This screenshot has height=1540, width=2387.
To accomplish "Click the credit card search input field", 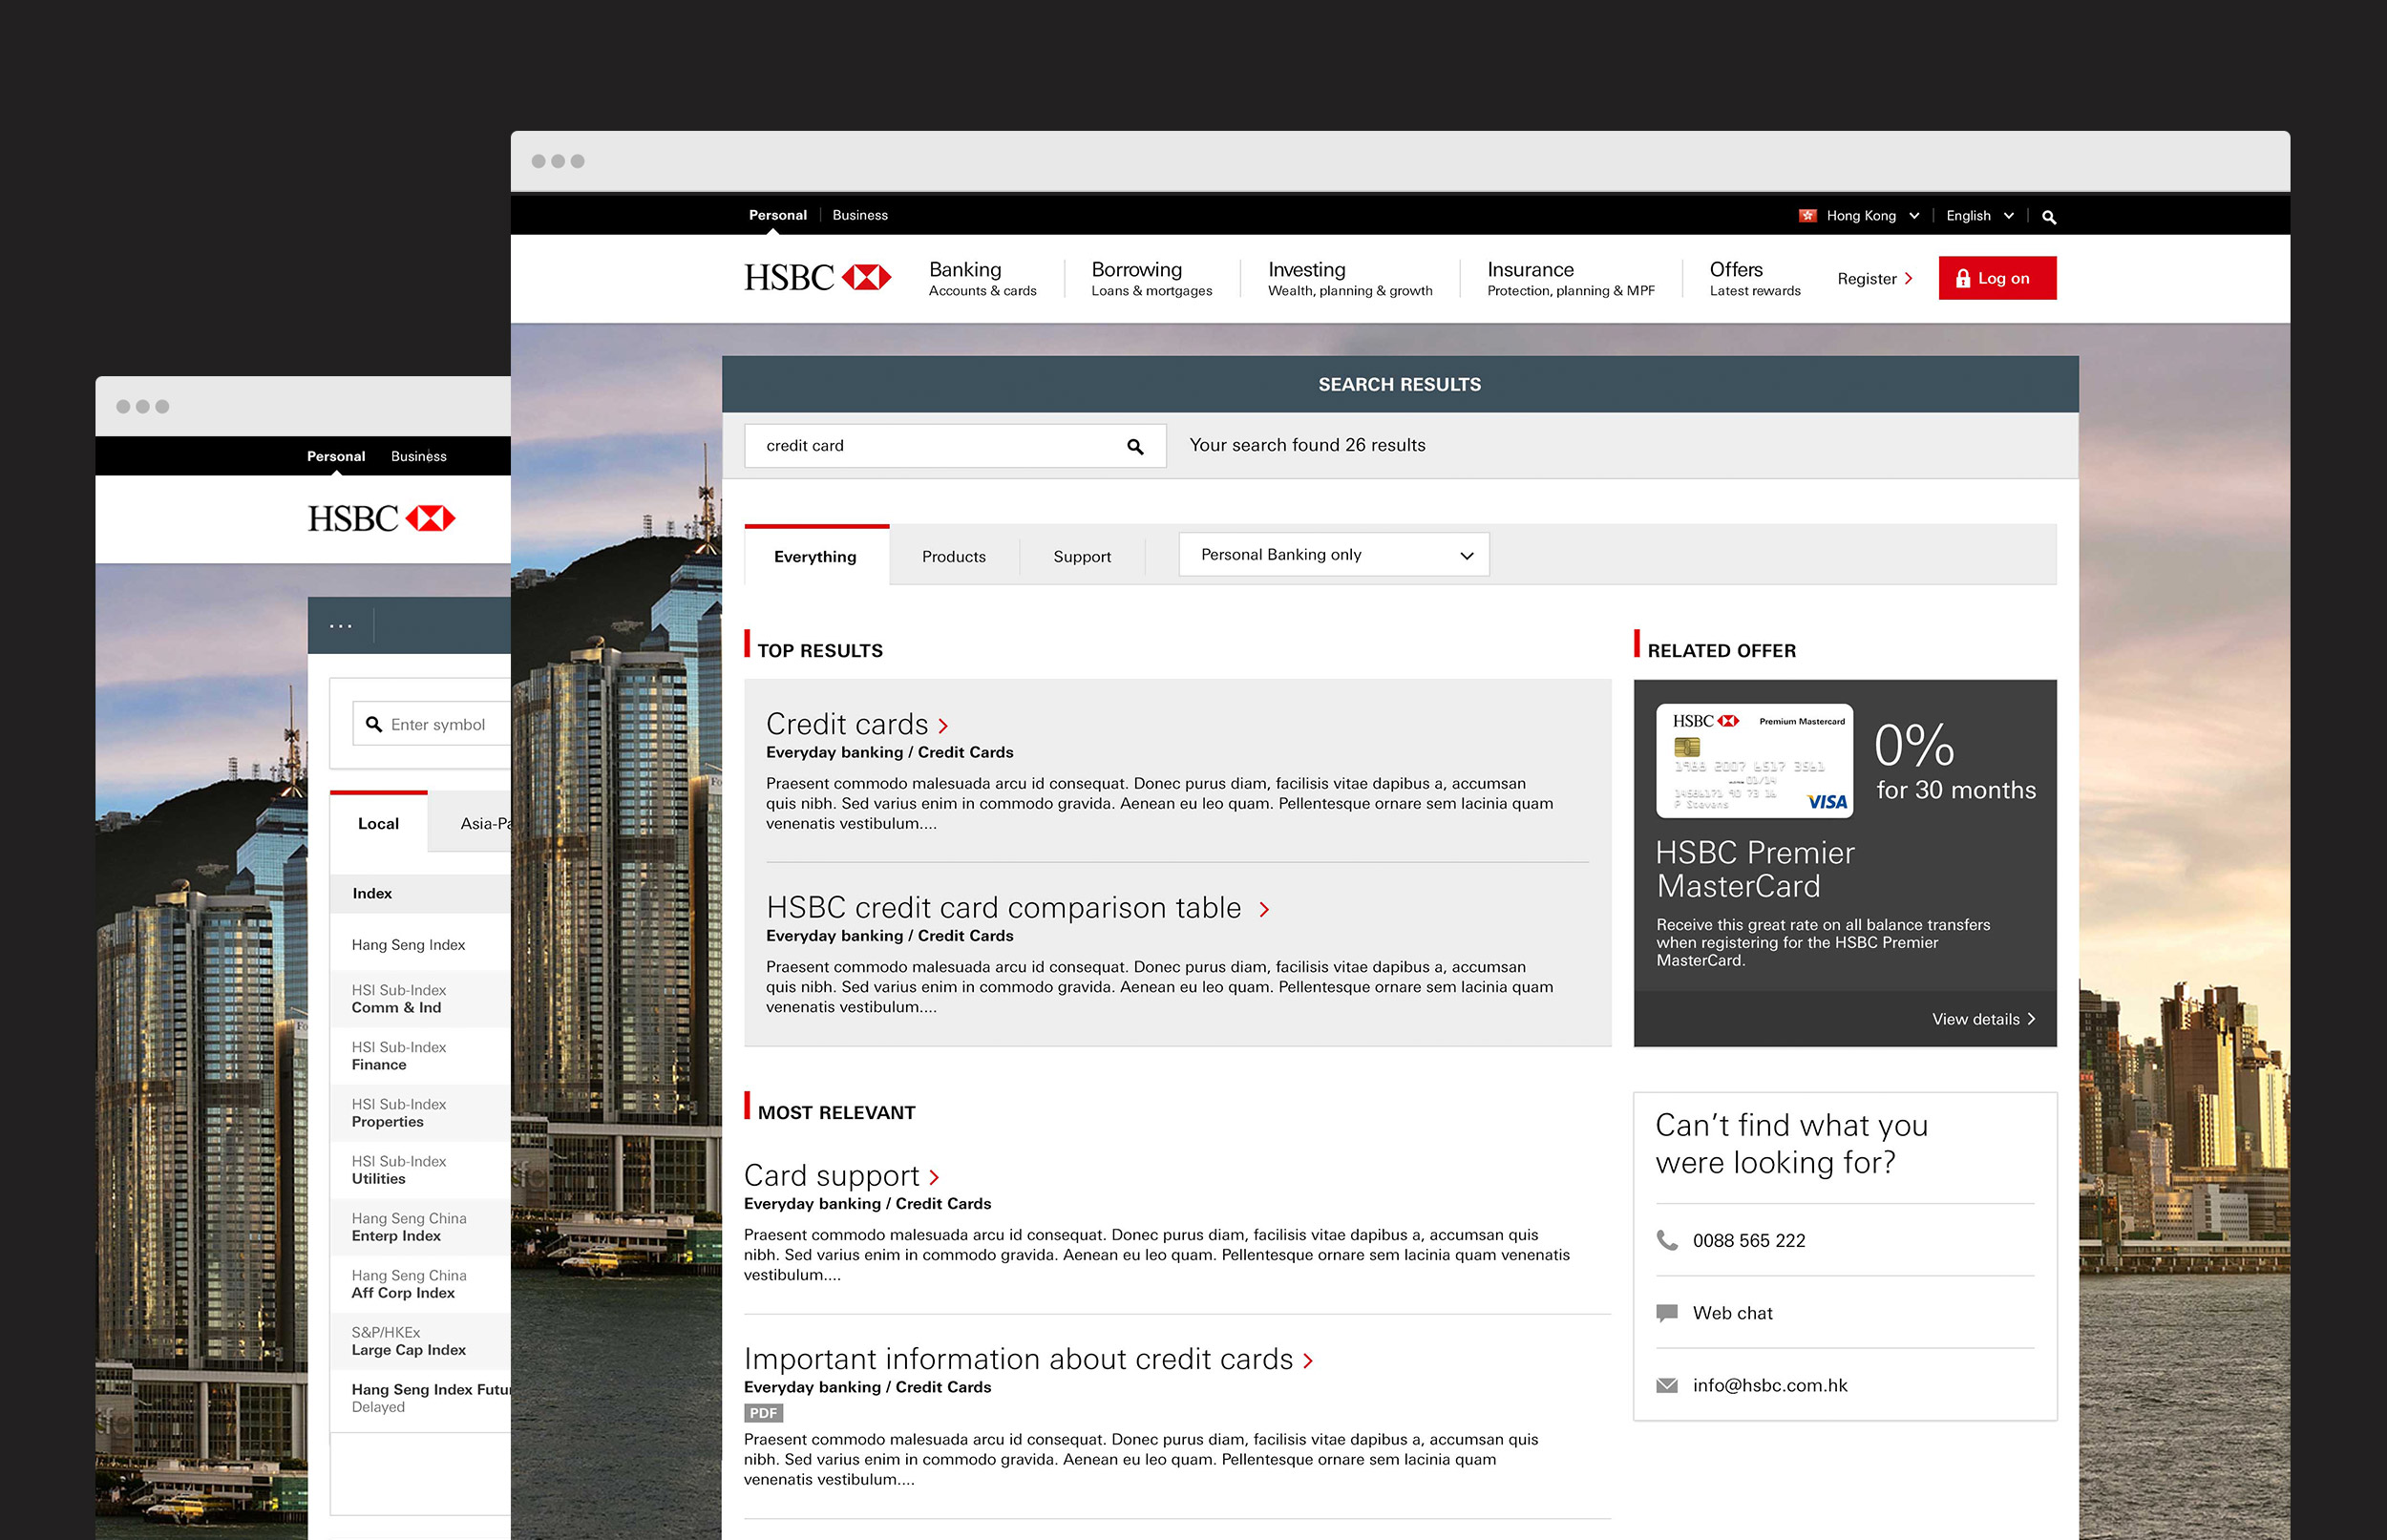I will click(x=955, y=446).
